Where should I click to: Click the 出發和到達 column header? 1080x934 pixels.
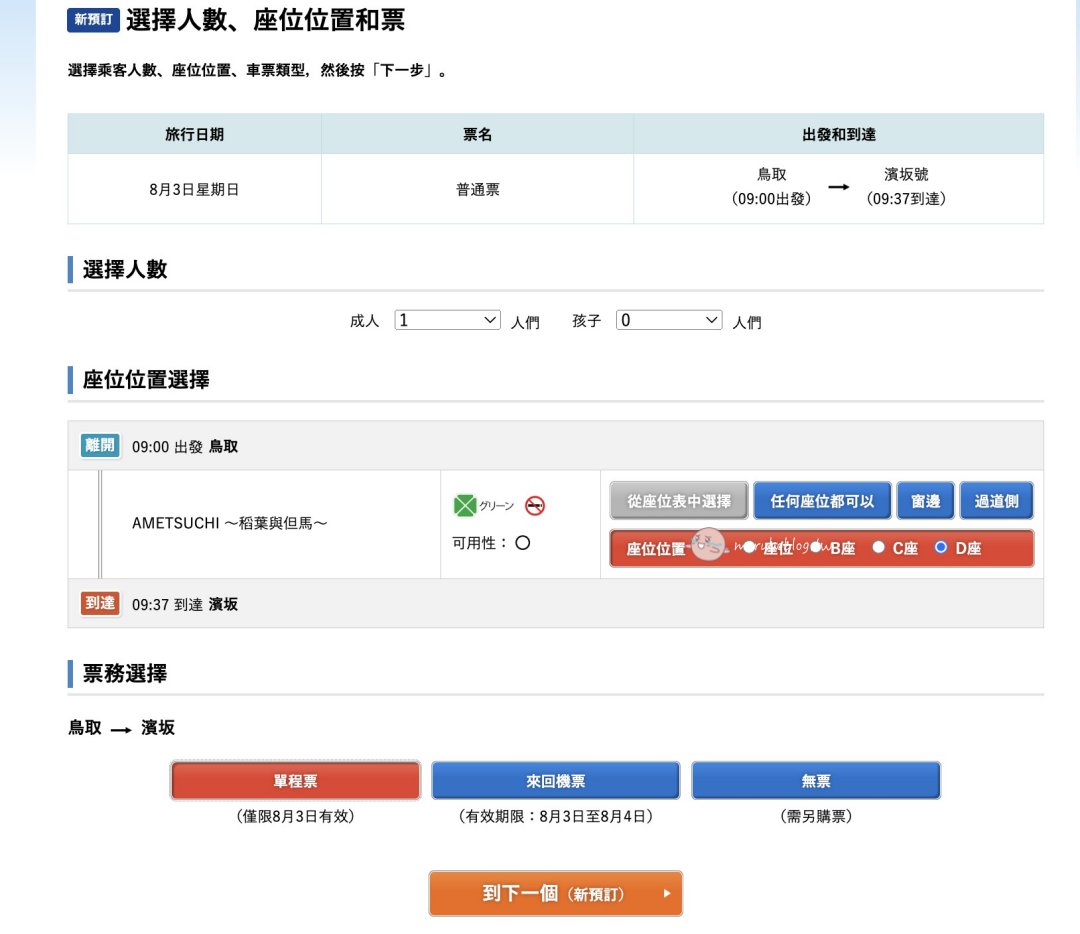(839, 134)
